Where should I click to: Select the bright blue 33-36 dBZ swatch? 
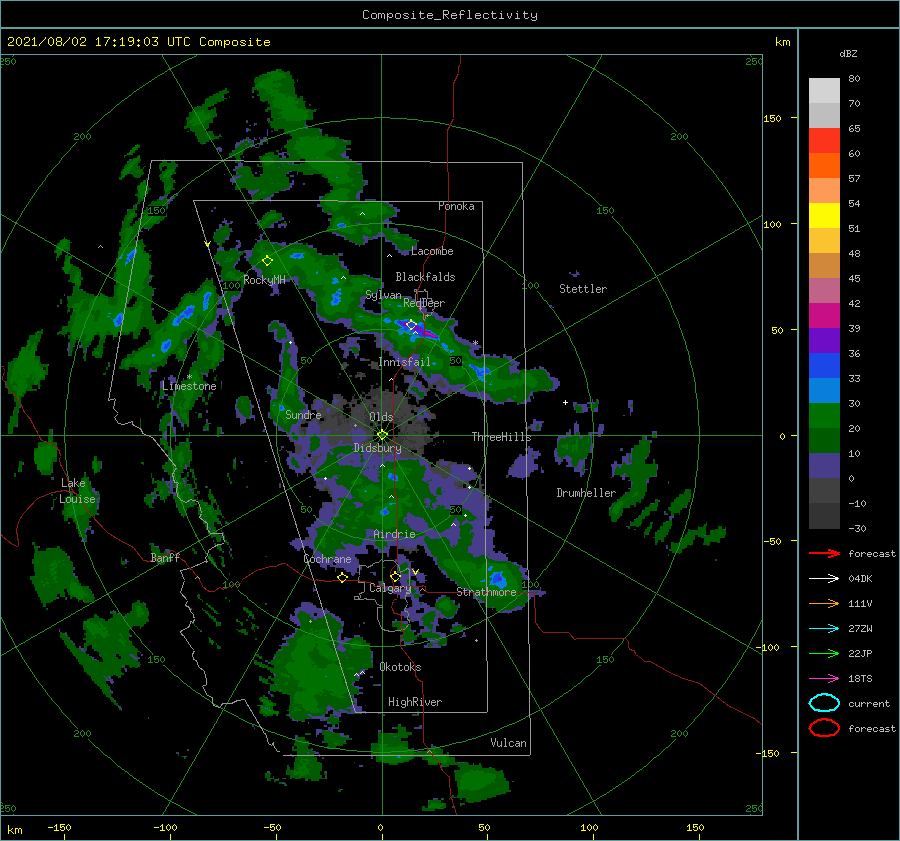824,366
